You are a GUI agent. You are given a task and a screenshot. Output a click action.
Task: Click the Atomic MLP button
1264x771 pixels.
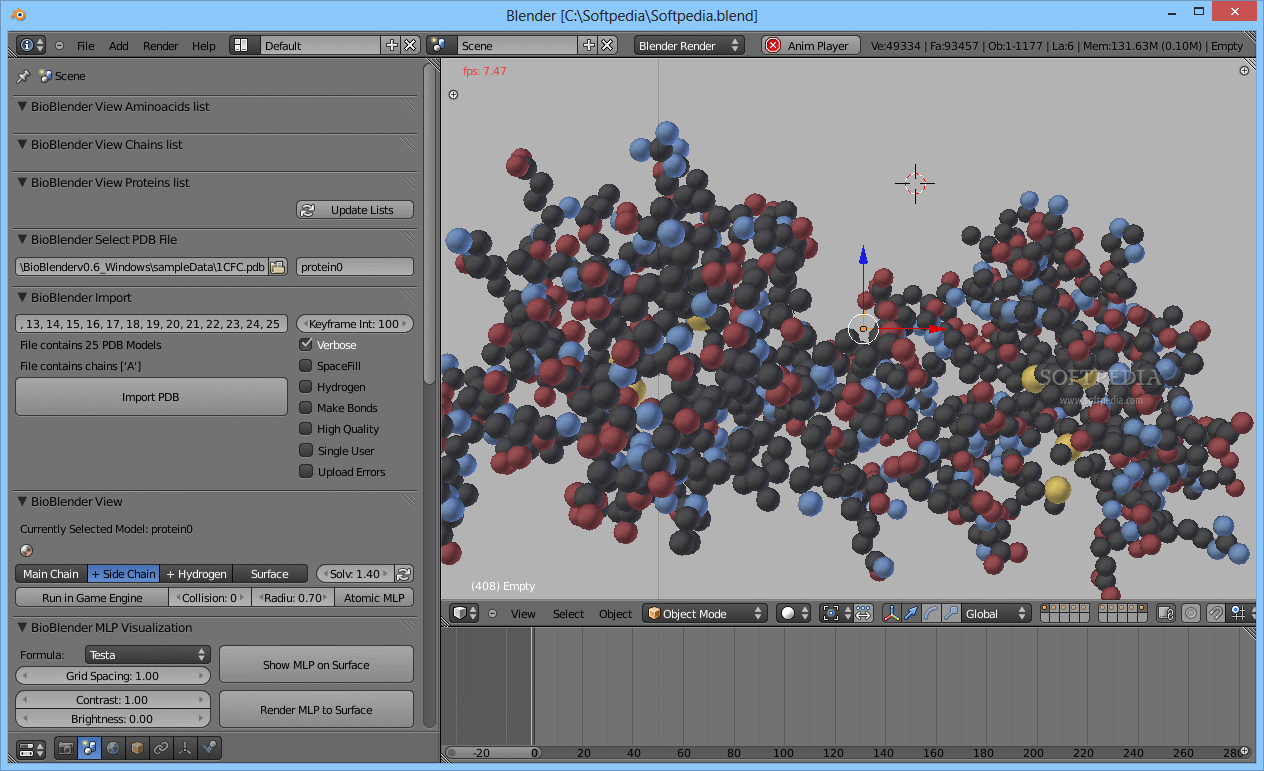pos(374,598)
